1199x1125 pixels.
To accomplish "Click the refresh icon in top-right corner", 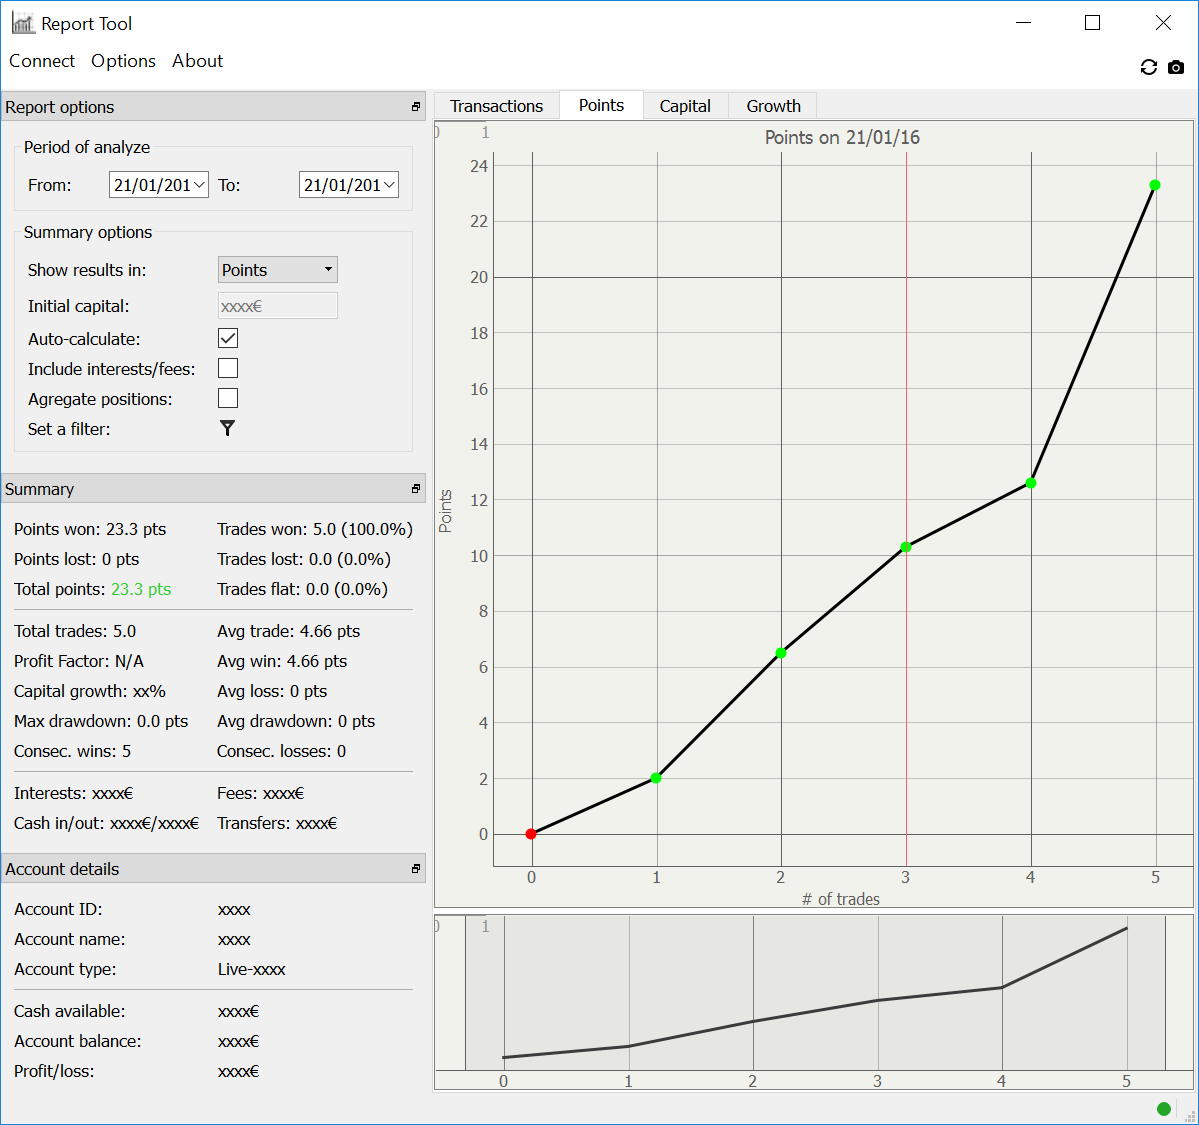I will [x=1148, y=67].
